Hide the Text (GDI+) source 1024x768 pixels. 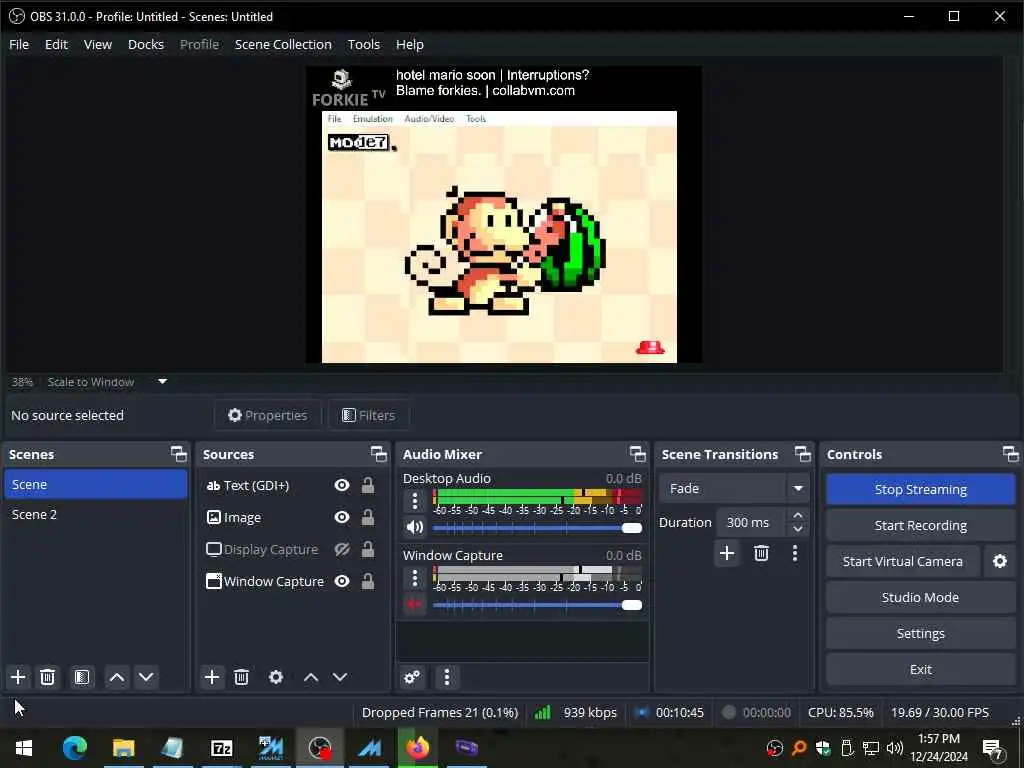tap(342, 485)
